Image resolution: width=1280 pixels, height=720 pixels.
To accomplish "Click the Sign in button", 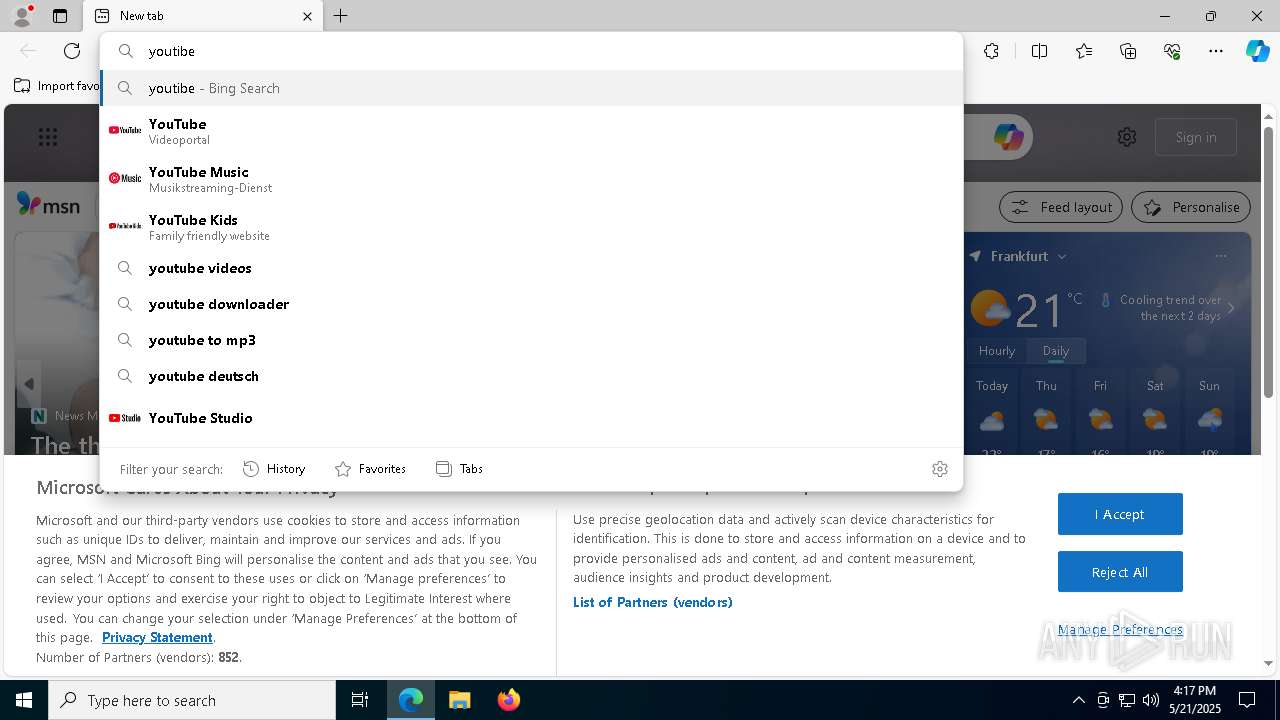I will tap(1196, 137).
